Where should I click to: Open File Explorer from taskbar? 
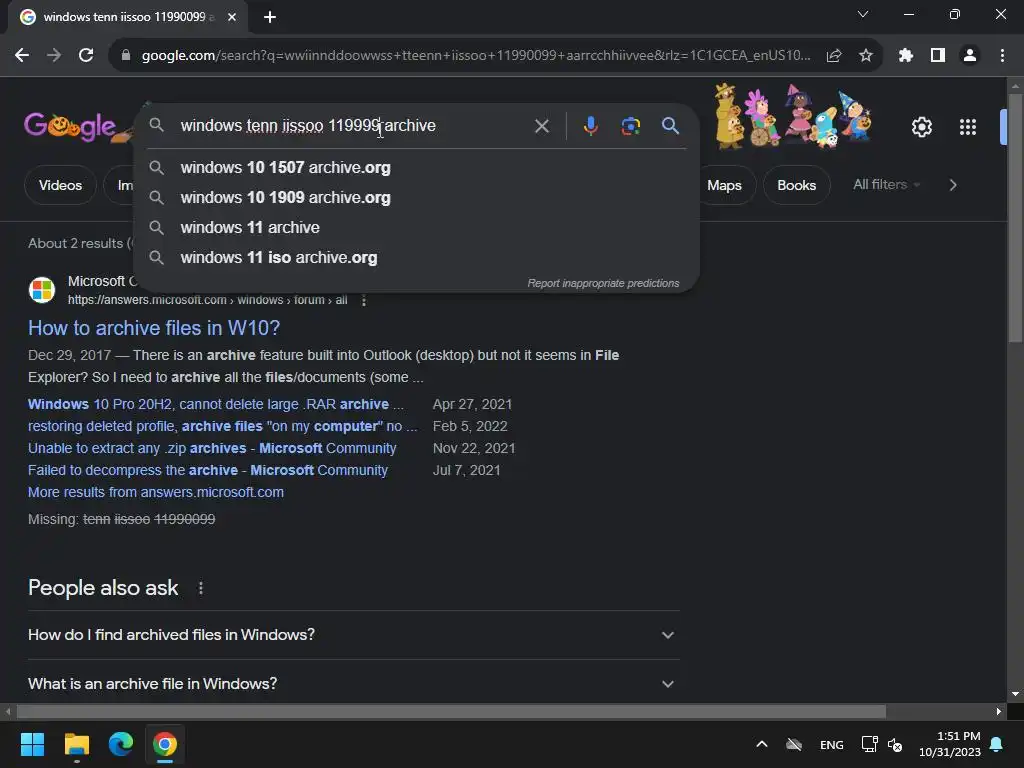point(76,744)
